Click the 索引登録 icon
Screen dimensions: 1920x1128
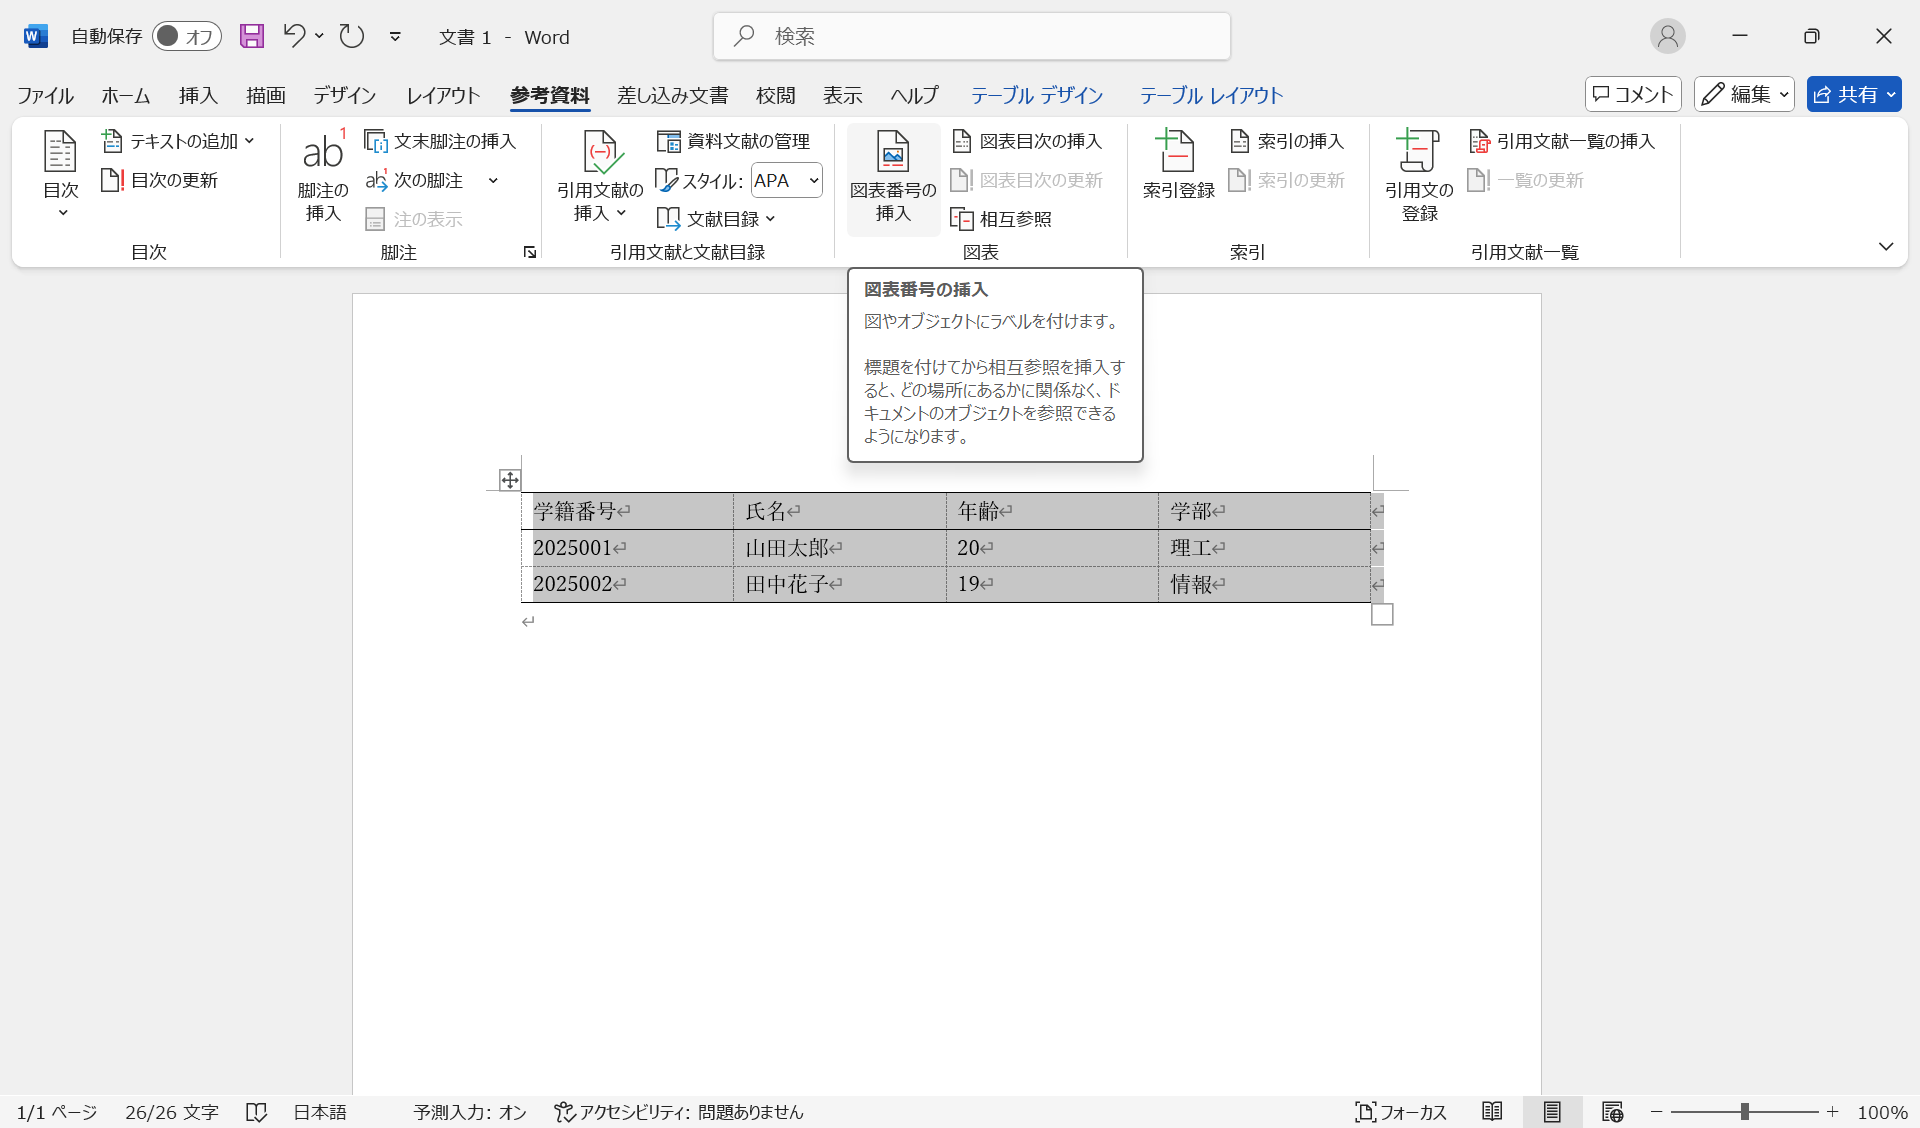(x=1176, y=165)
